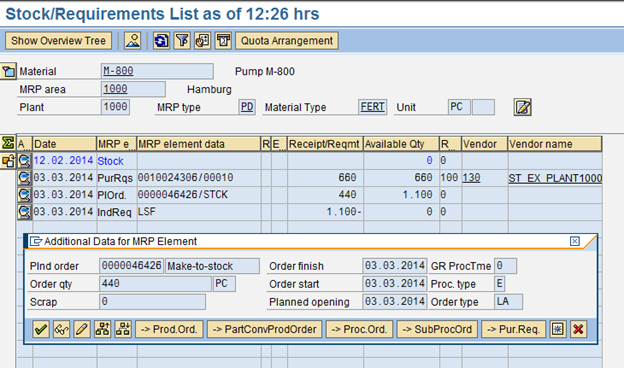Click the second order structure hierarchy icon
This screenshot has width=624, height=368.
point(123,329)
